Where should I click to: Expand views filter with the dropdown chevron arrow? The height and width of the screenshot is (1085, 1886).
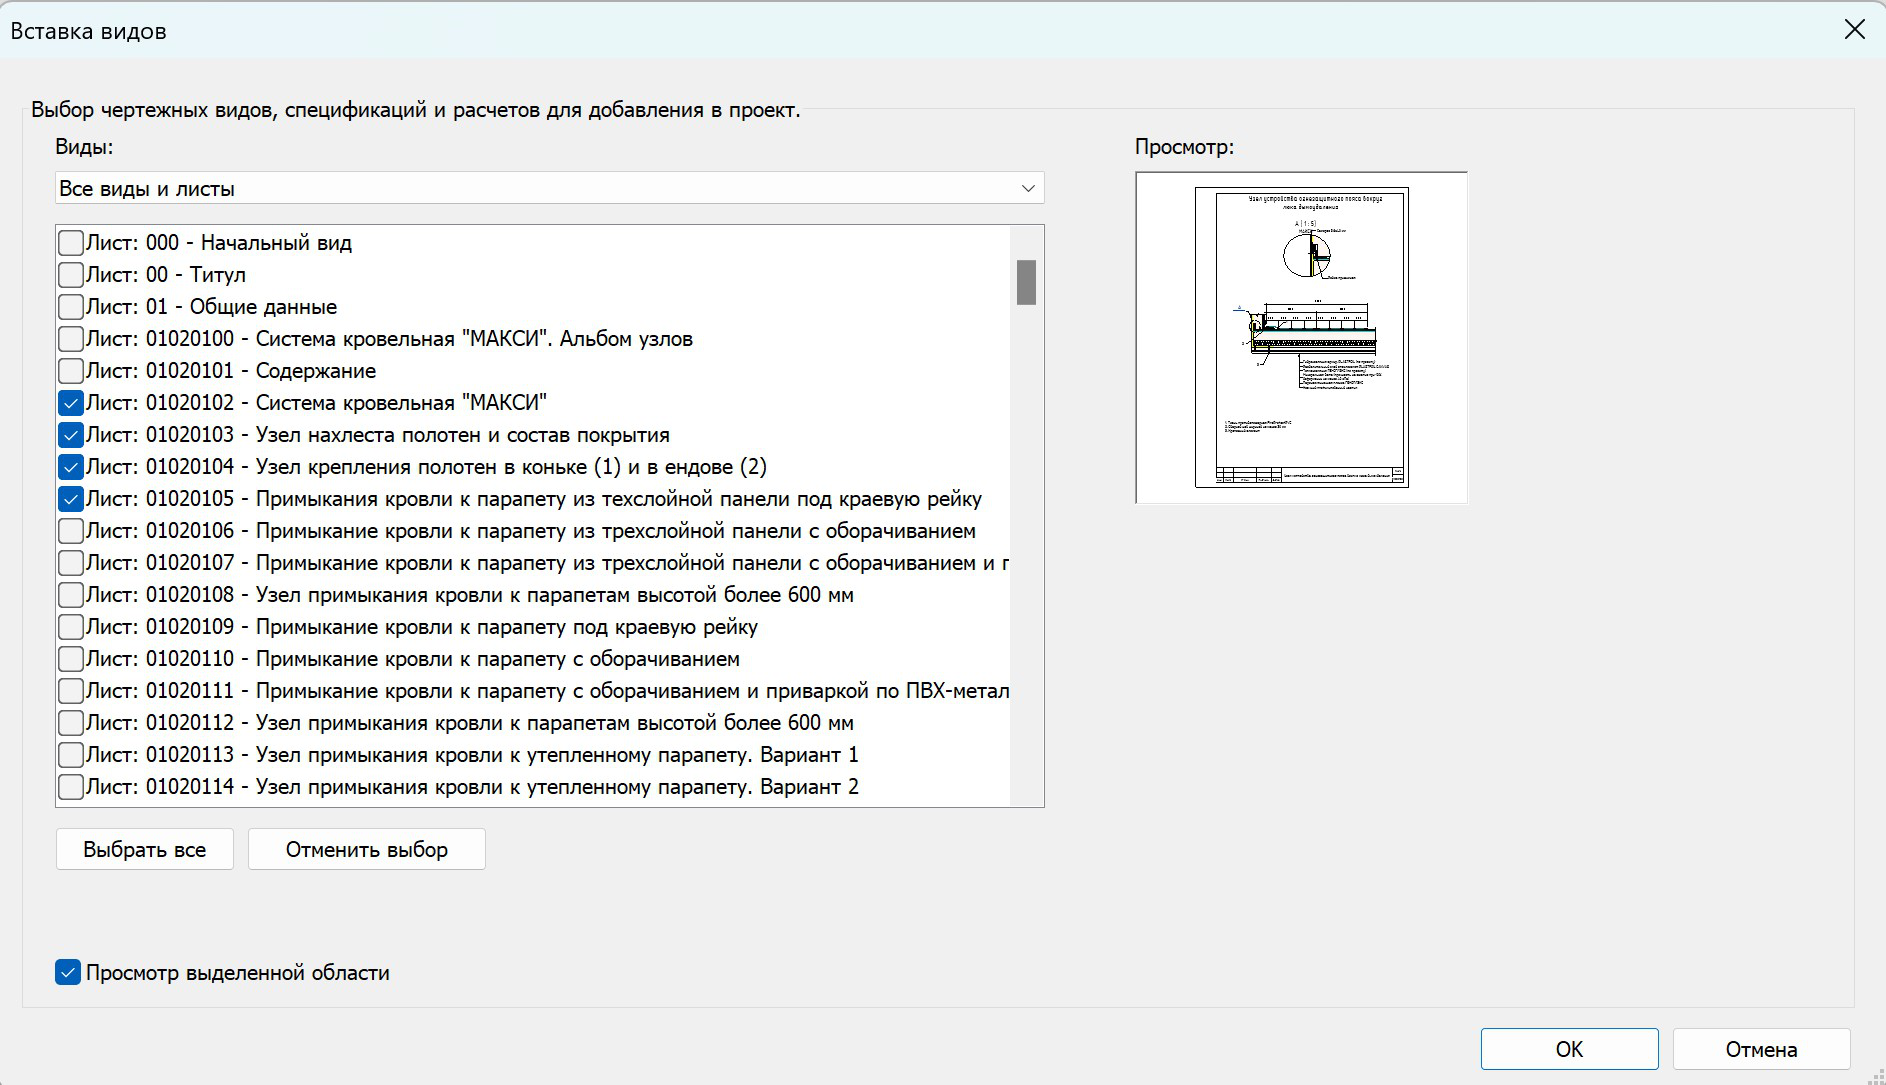1027,188
